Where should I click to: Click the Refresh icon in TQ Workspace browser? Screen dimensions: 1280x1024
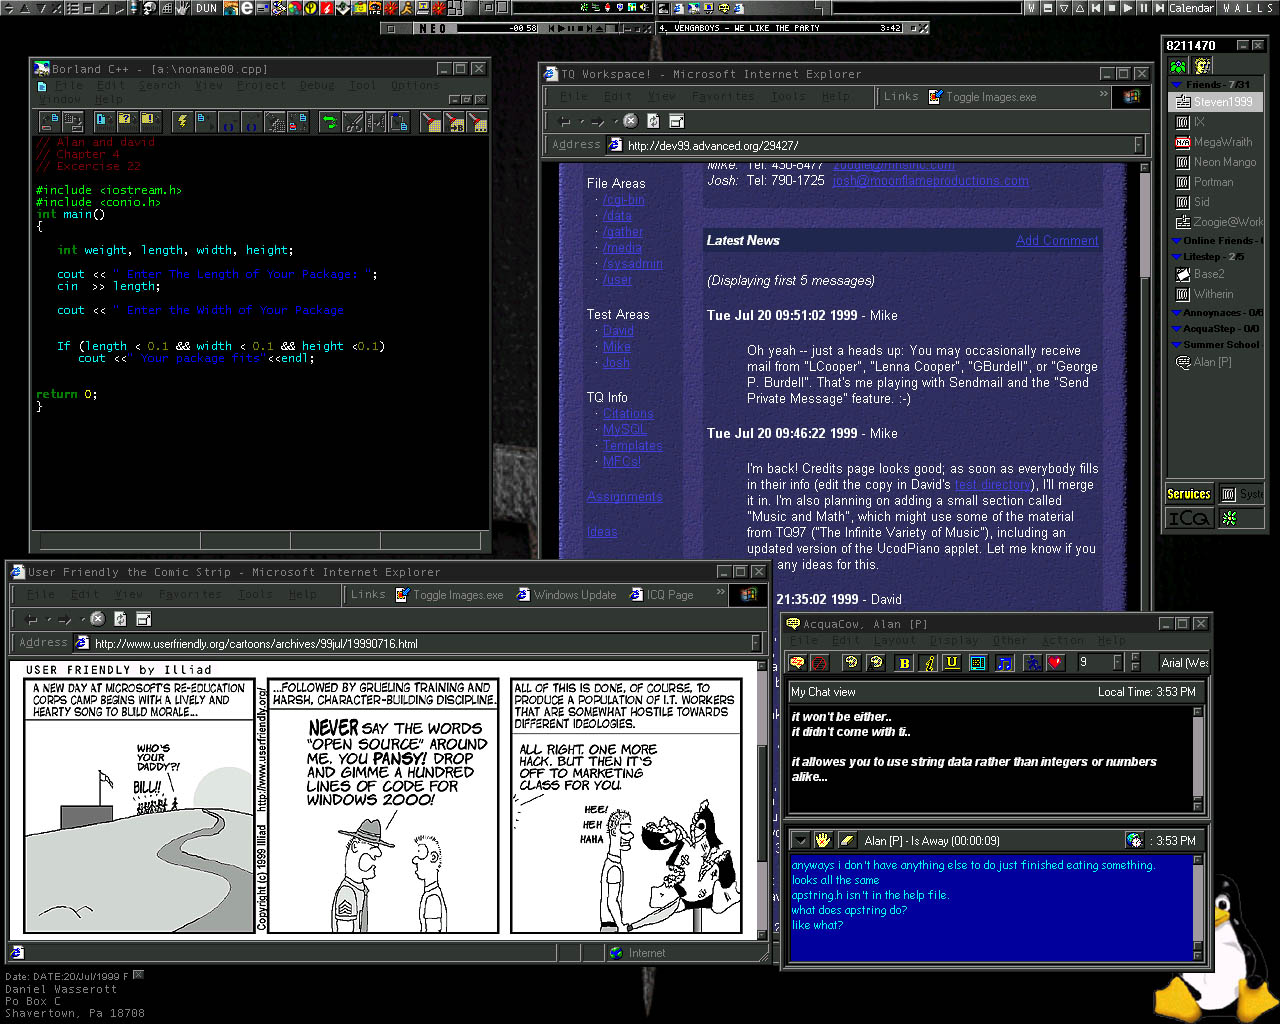653,121
